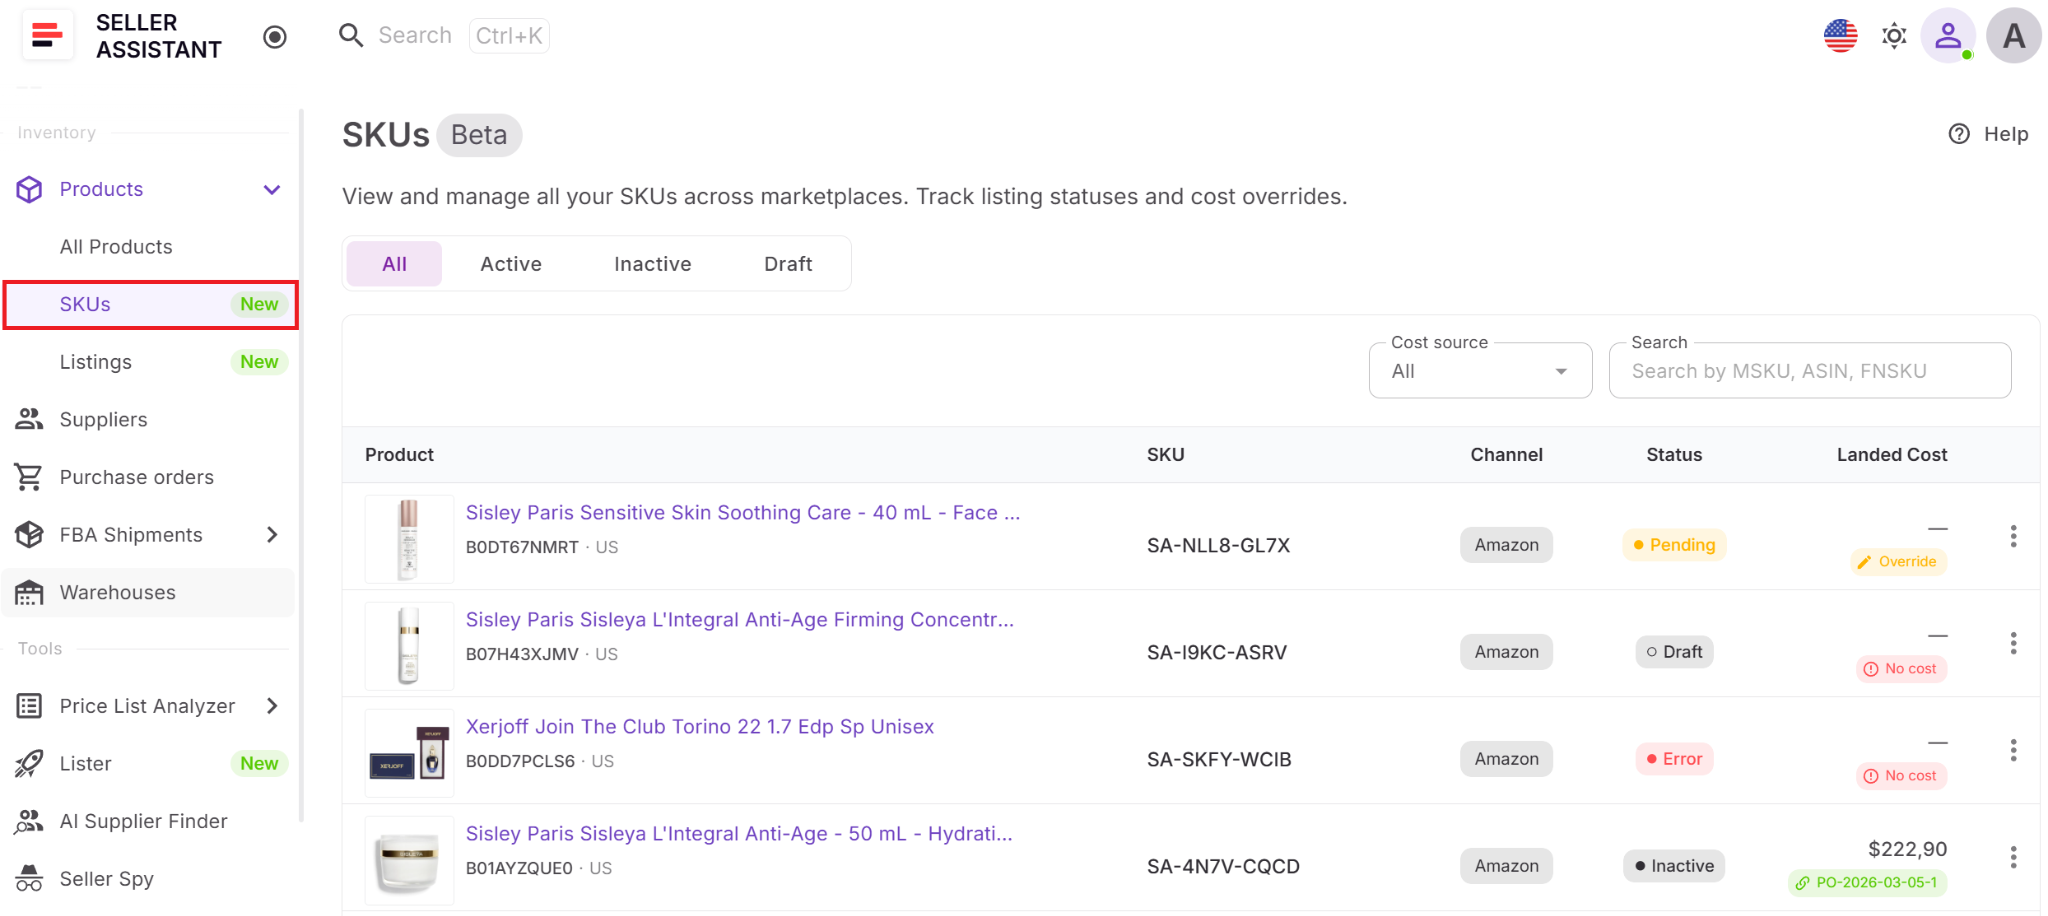Toggle light/dark theme sun icon
The width and height of the screenshot is (2048, 916).
[1894, 36]
